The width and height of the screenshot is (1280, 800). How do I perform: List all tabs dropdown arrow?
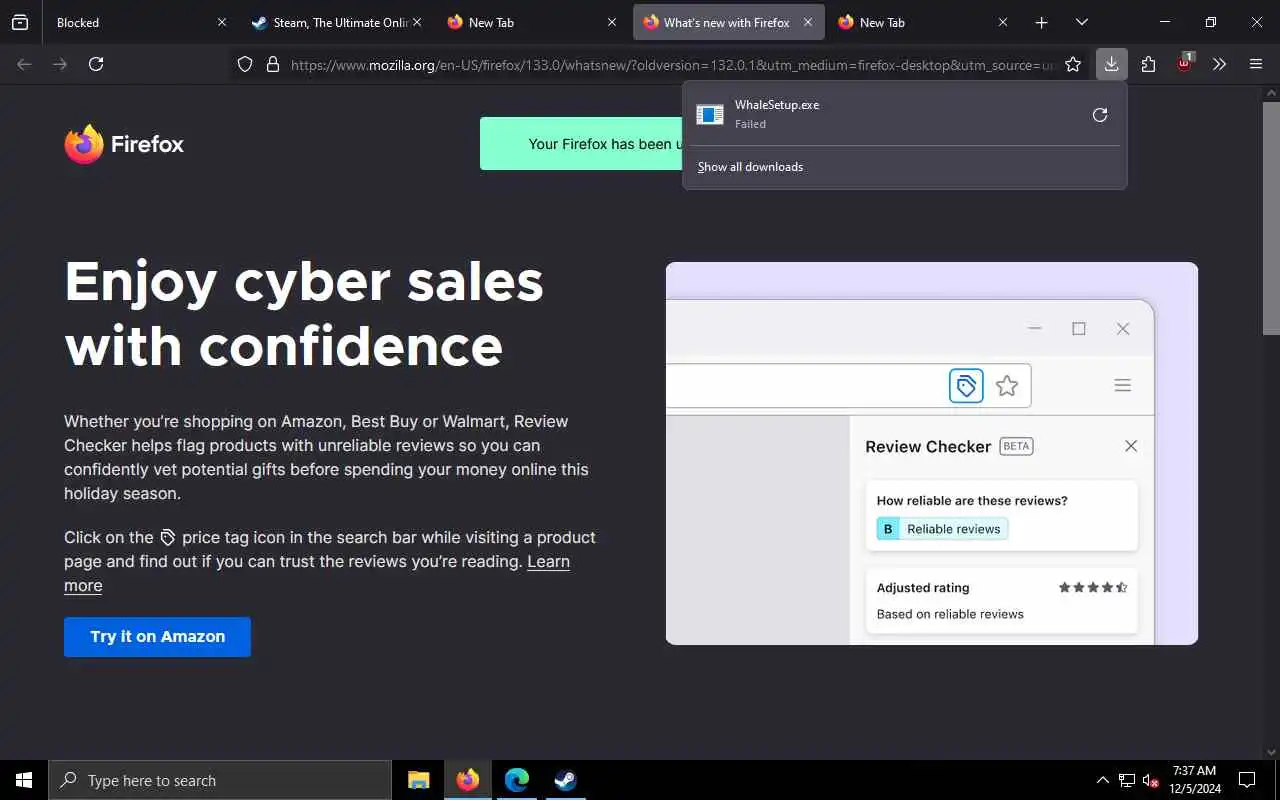click(x=1081, y=22)
